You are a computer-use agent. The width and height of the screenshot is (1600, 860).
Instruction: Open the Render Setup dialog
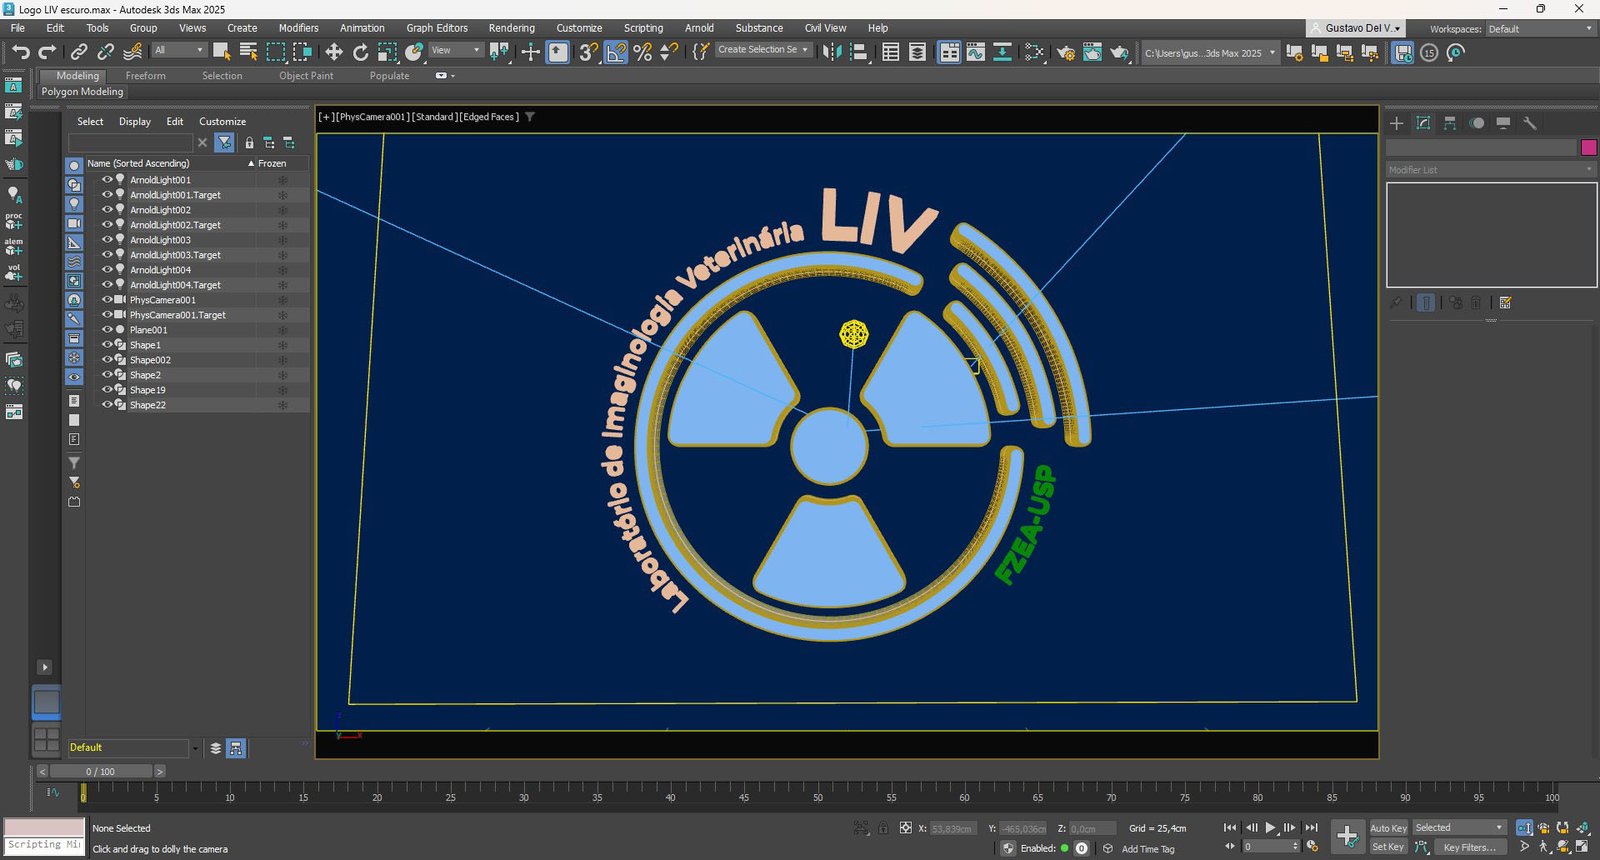(1066, 52)
